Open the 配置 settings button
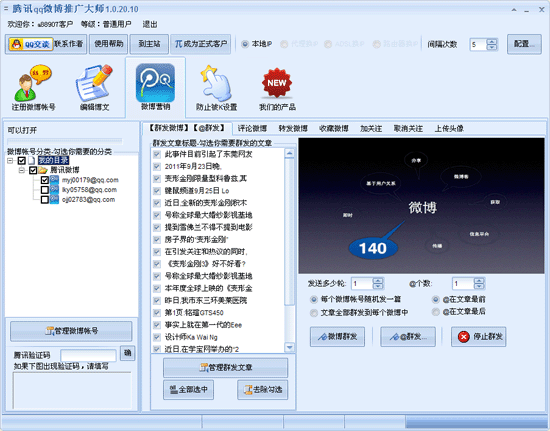The width and height of the screenshot is (550, 431). [x=524, y=44]
